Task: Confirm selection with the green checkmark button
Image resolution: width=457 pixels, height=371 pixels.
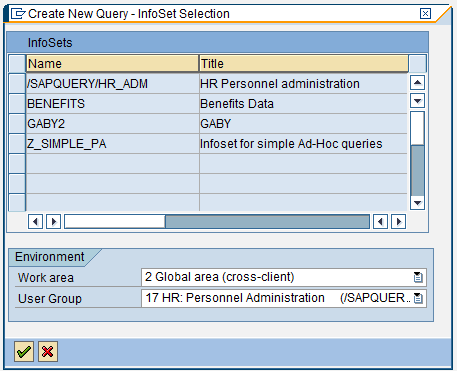Action: coord(24,351)
